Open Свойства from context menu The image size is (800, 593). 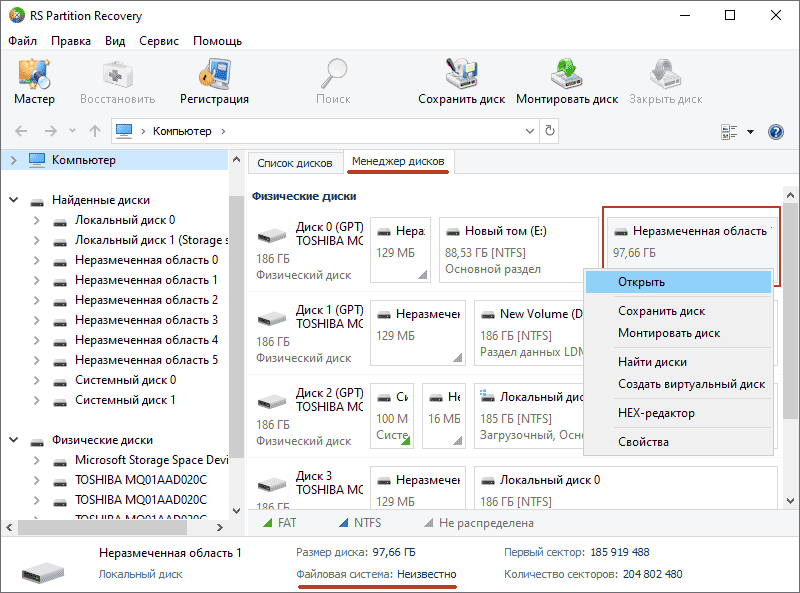[678, 442]
